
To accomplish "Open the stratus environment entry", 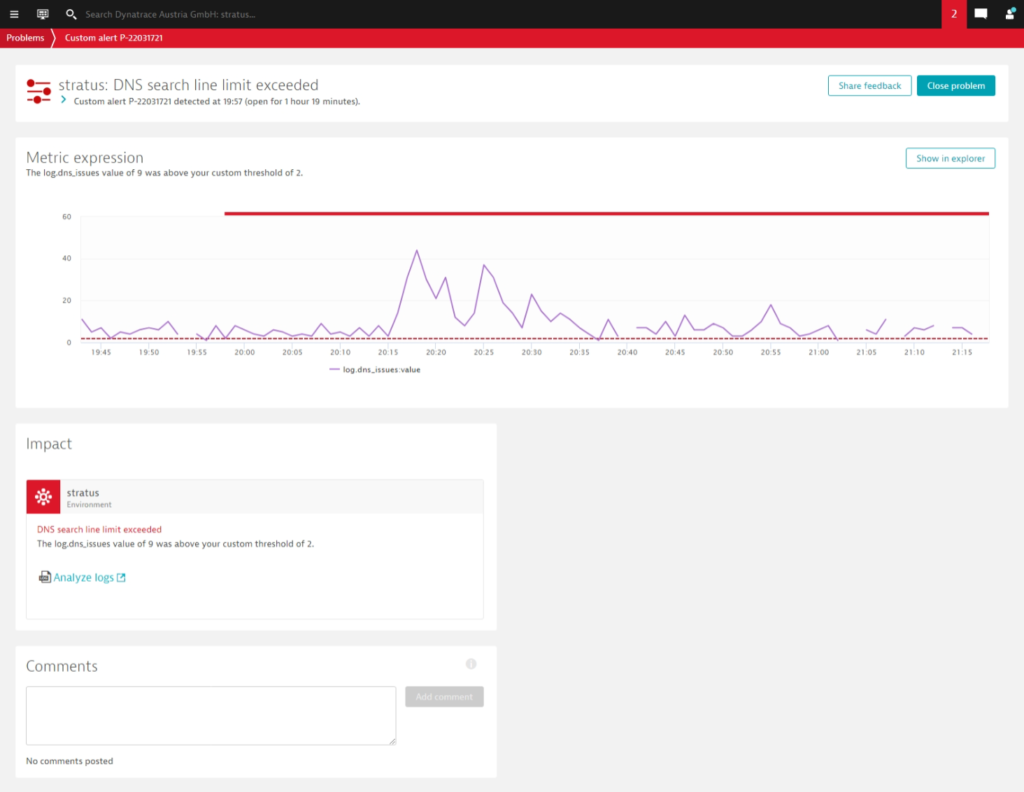I will coord(255,497).
